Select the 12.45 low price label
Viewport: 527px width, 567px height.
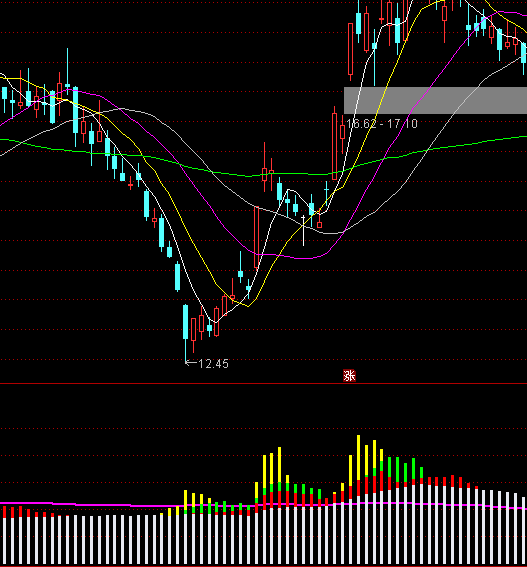click(x=213, y=364)
